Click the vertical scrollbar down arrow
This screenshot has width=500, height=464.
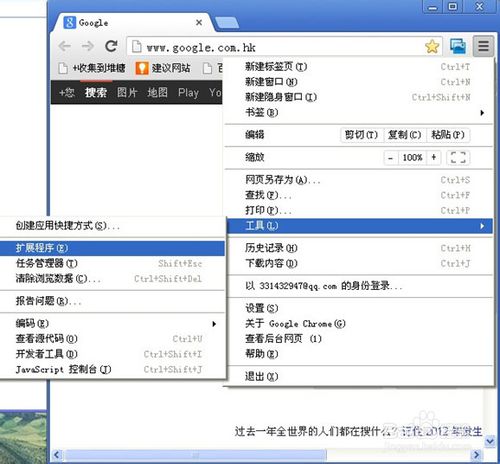pos(490,441)
